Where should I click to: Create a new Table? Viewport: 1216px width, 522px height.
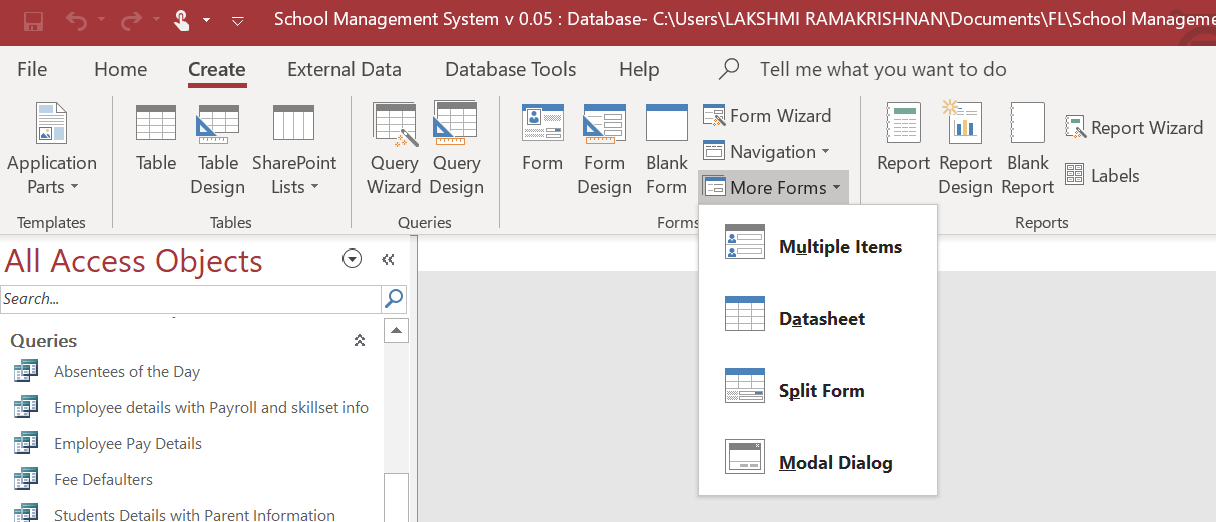click(156, 139)
